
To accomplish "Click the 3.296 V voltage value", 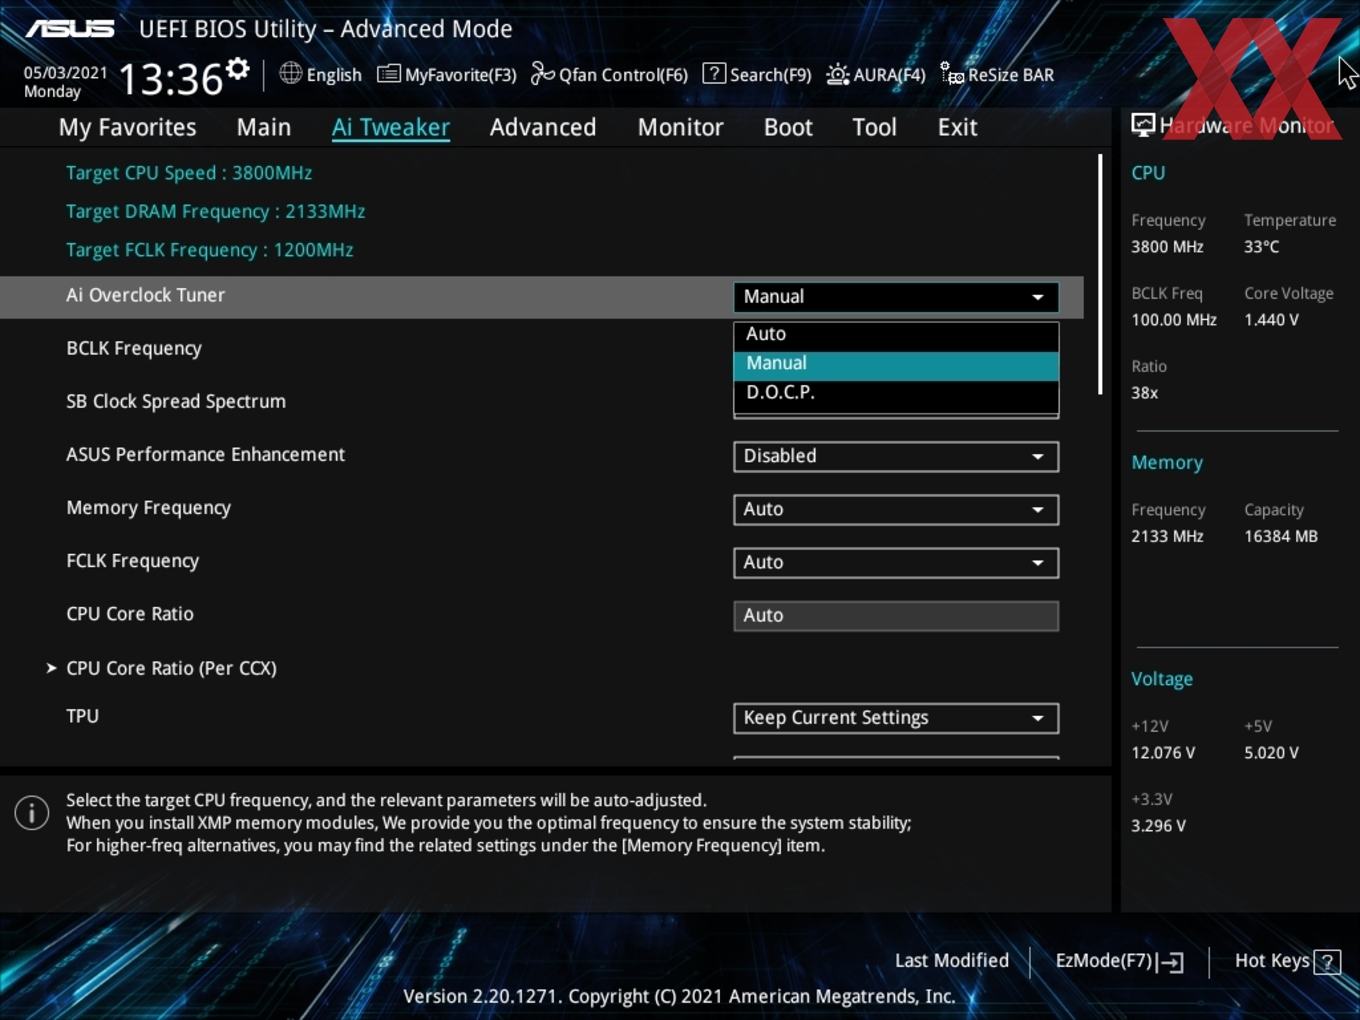I will tap(1158, 826).
